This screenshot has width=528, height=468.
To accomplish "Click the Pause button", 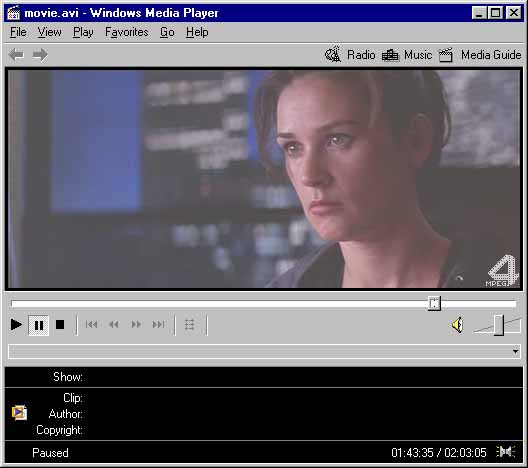I will coord(39,325).
